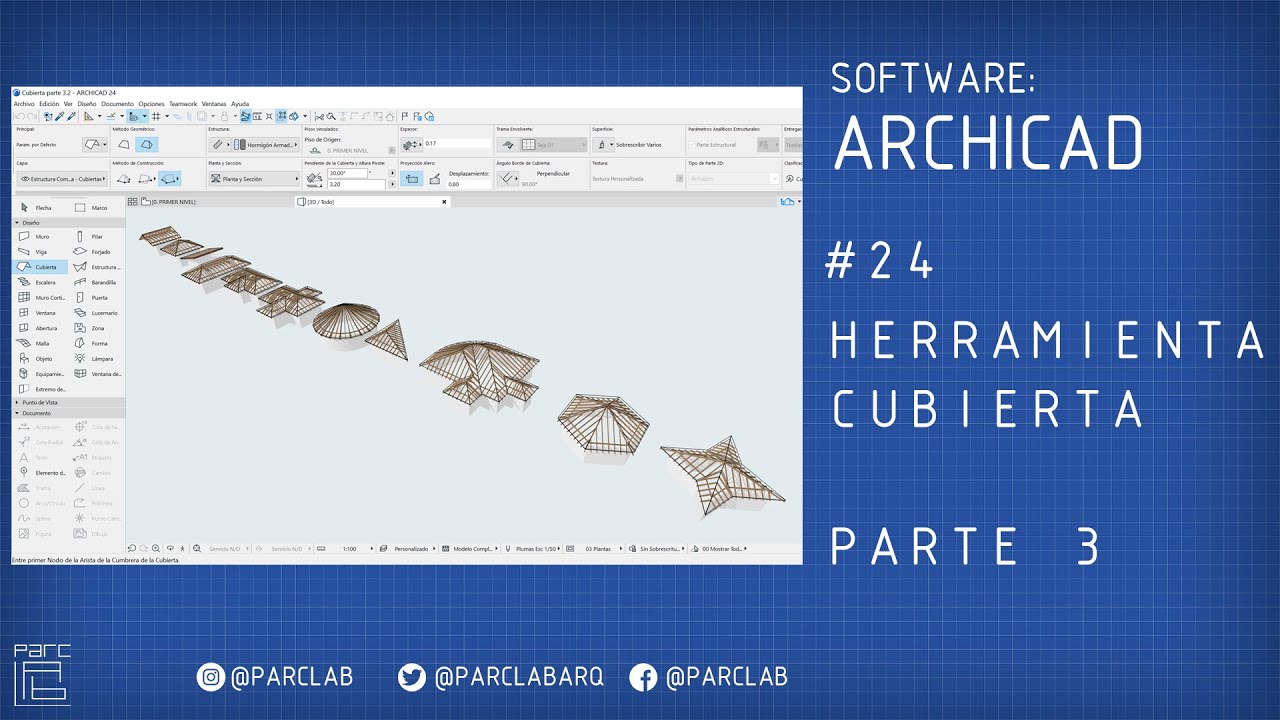Toggle the first Proyección Alero option
This screenshot has width=1280, height=720.
411,179
